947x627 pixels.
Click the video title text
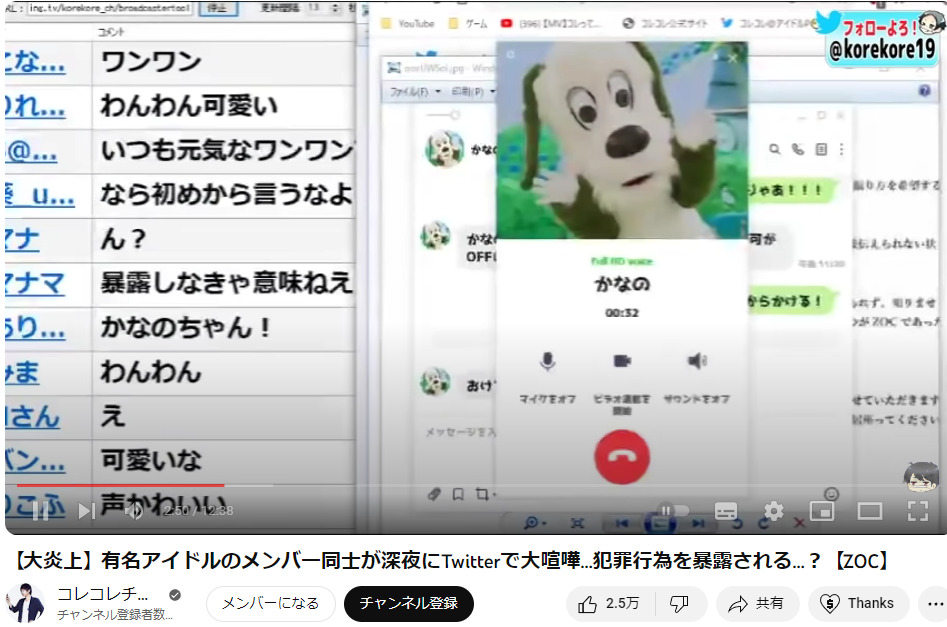(x=452, y=561)
